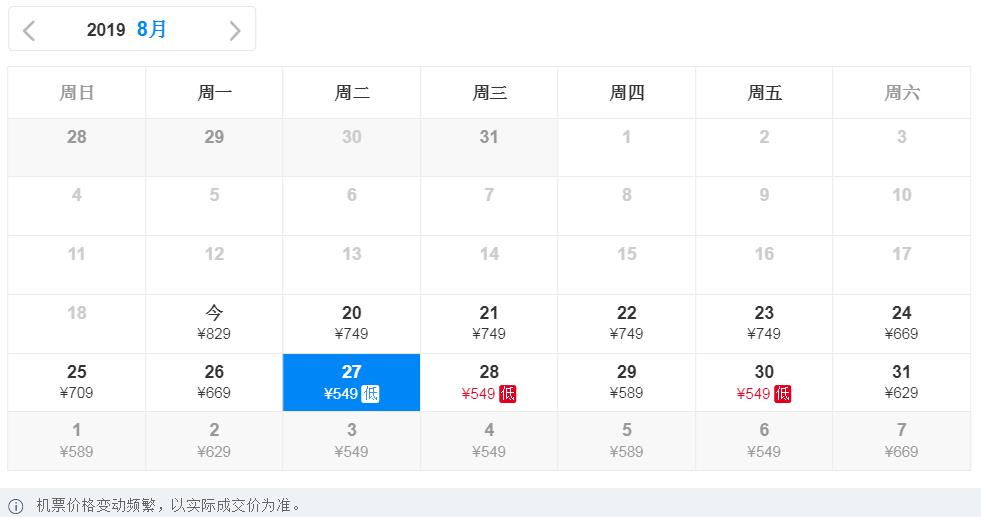Click the 低 badge on August 30
The height and width of the screenshot is (517, 981).
[782, 394]
